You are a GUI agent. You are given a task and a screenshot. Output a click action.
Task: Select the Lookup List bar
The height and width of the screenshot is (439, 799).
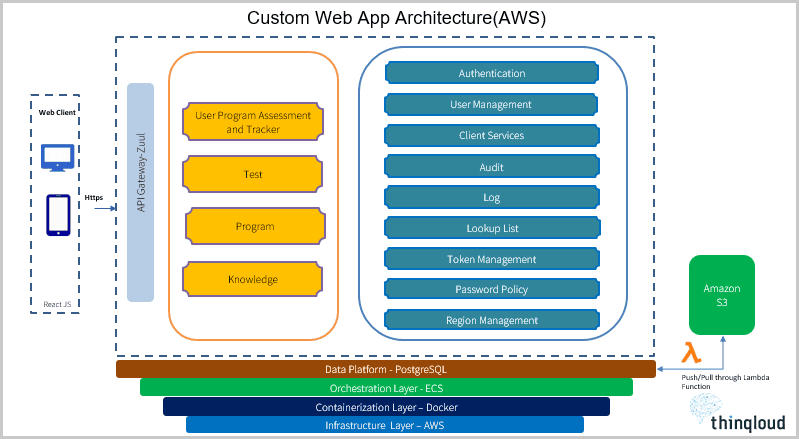[x=492, y=228]
